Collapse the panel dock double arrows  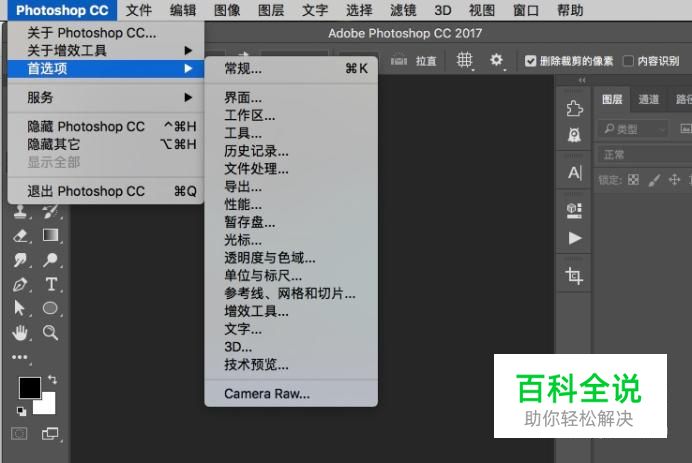pos(582,80)
